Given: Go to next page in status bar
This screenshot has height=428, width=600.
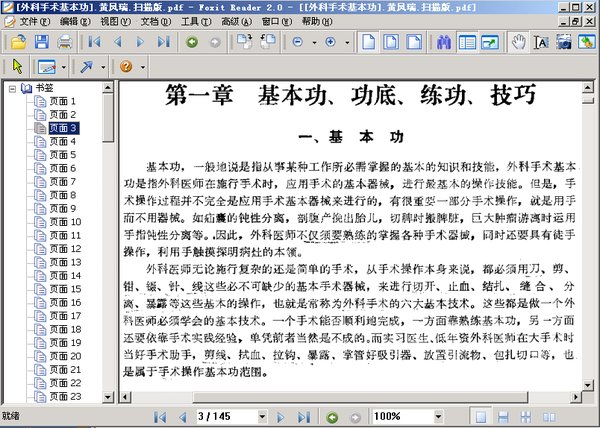Looking at the screenshot, I should pos(280,417).
